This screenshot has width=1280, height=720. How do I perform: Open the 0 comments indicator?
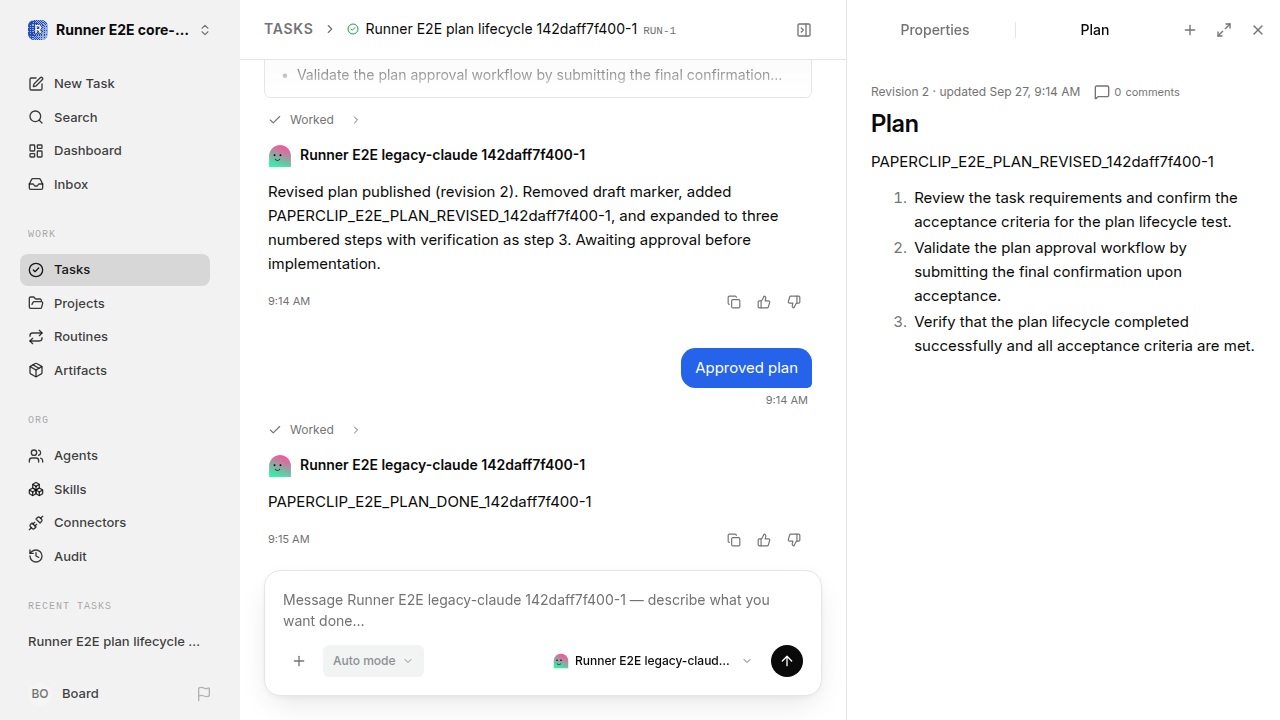point(1137,92)
